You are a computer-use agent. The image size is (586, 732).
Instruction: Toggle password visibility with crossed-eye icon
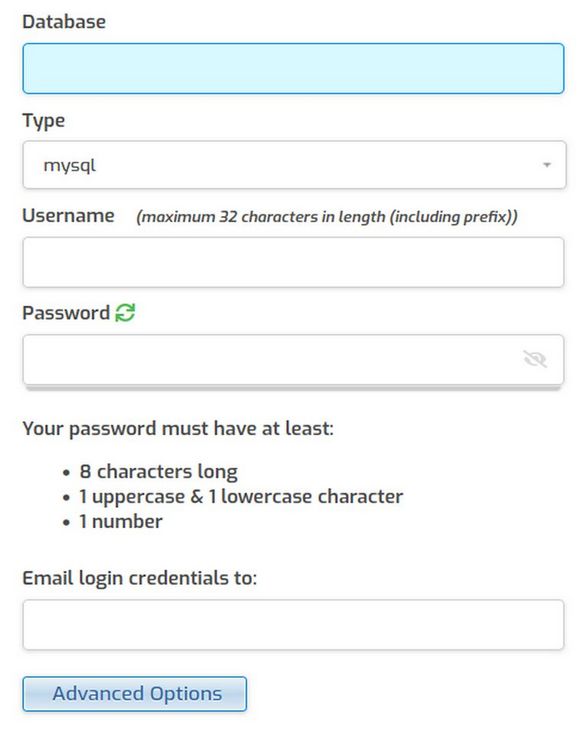tap(535, 359)
